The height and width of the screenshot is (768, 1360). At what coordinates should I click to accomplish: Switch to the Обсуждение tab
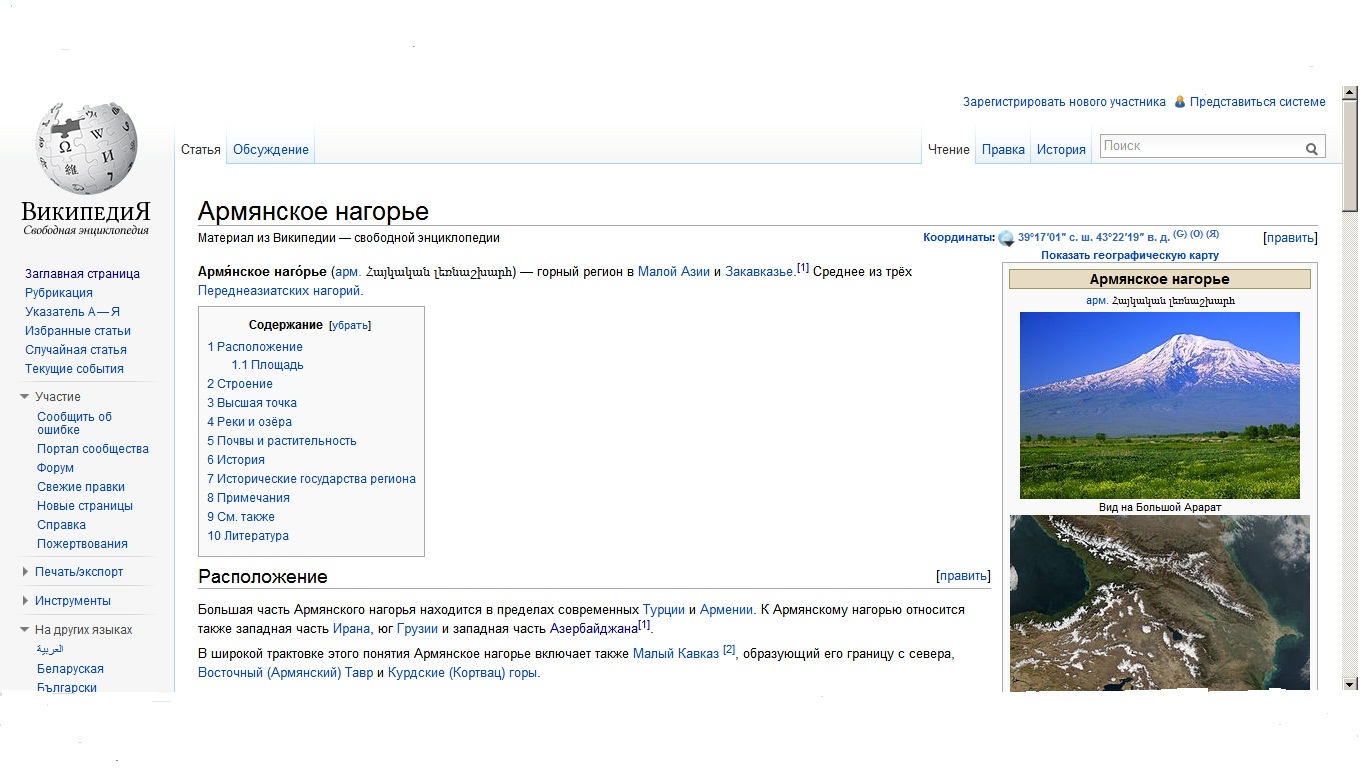pos(271,150)
